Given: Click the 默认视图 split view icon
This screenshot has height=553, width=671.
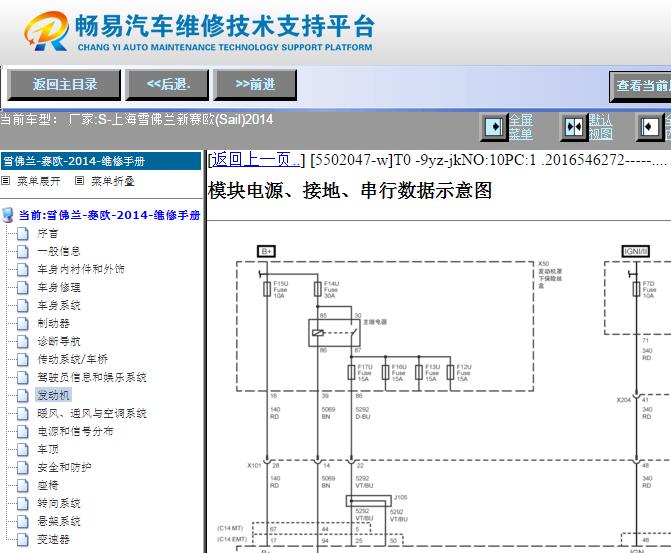Looking at the screenshot, I should (x=574, y=127).
